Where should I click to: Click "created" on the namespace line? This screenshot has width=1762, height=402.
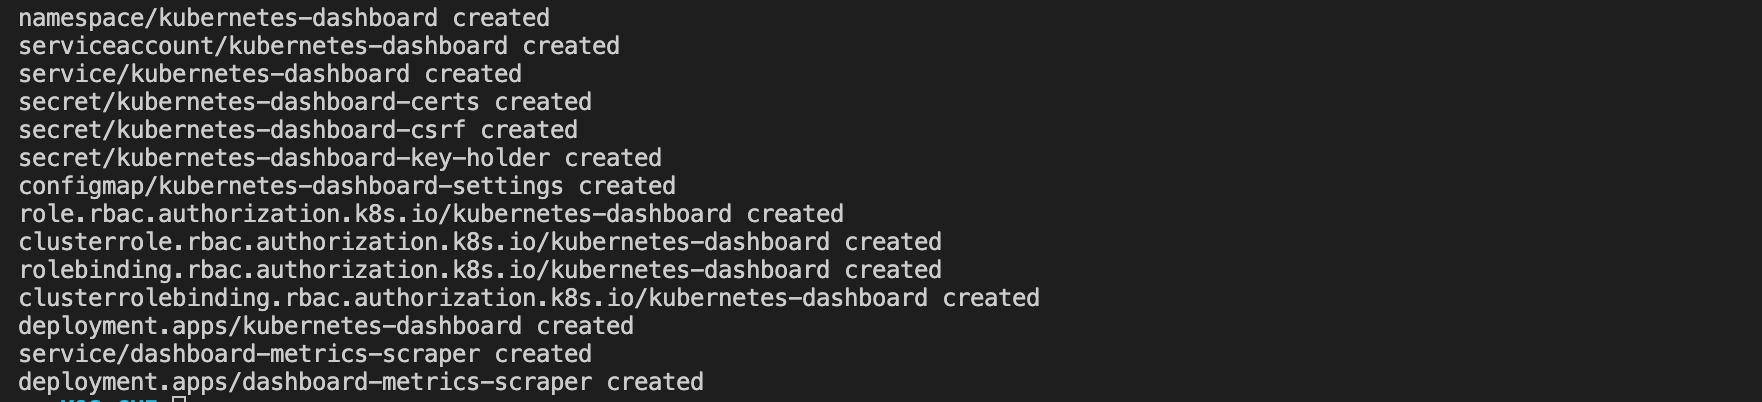tap(501, 18)
